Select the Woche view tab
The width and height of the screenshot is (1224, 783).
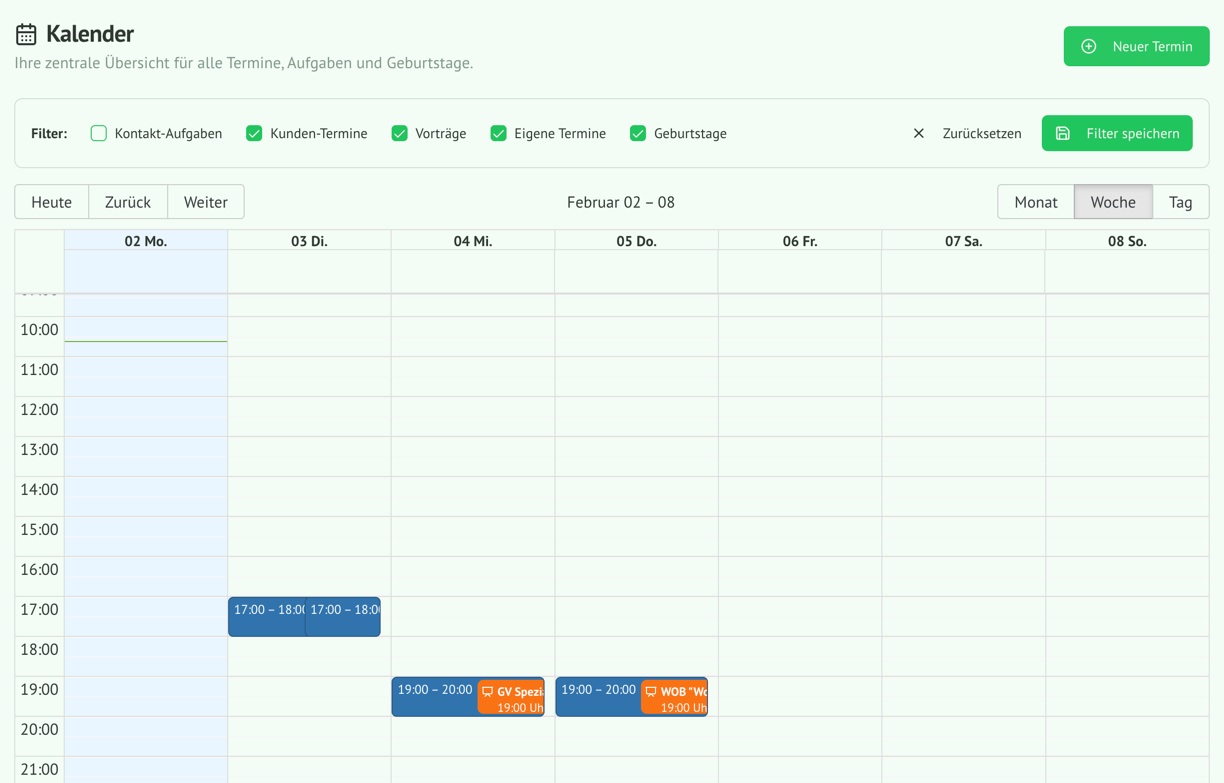point(1112,202)
